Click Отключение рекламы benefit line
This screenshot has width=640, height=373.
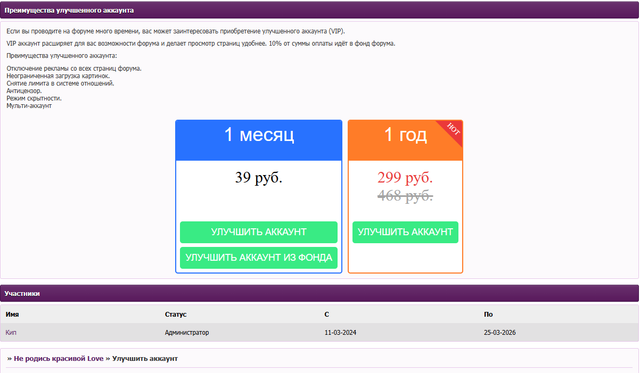[x=74, y=69]
